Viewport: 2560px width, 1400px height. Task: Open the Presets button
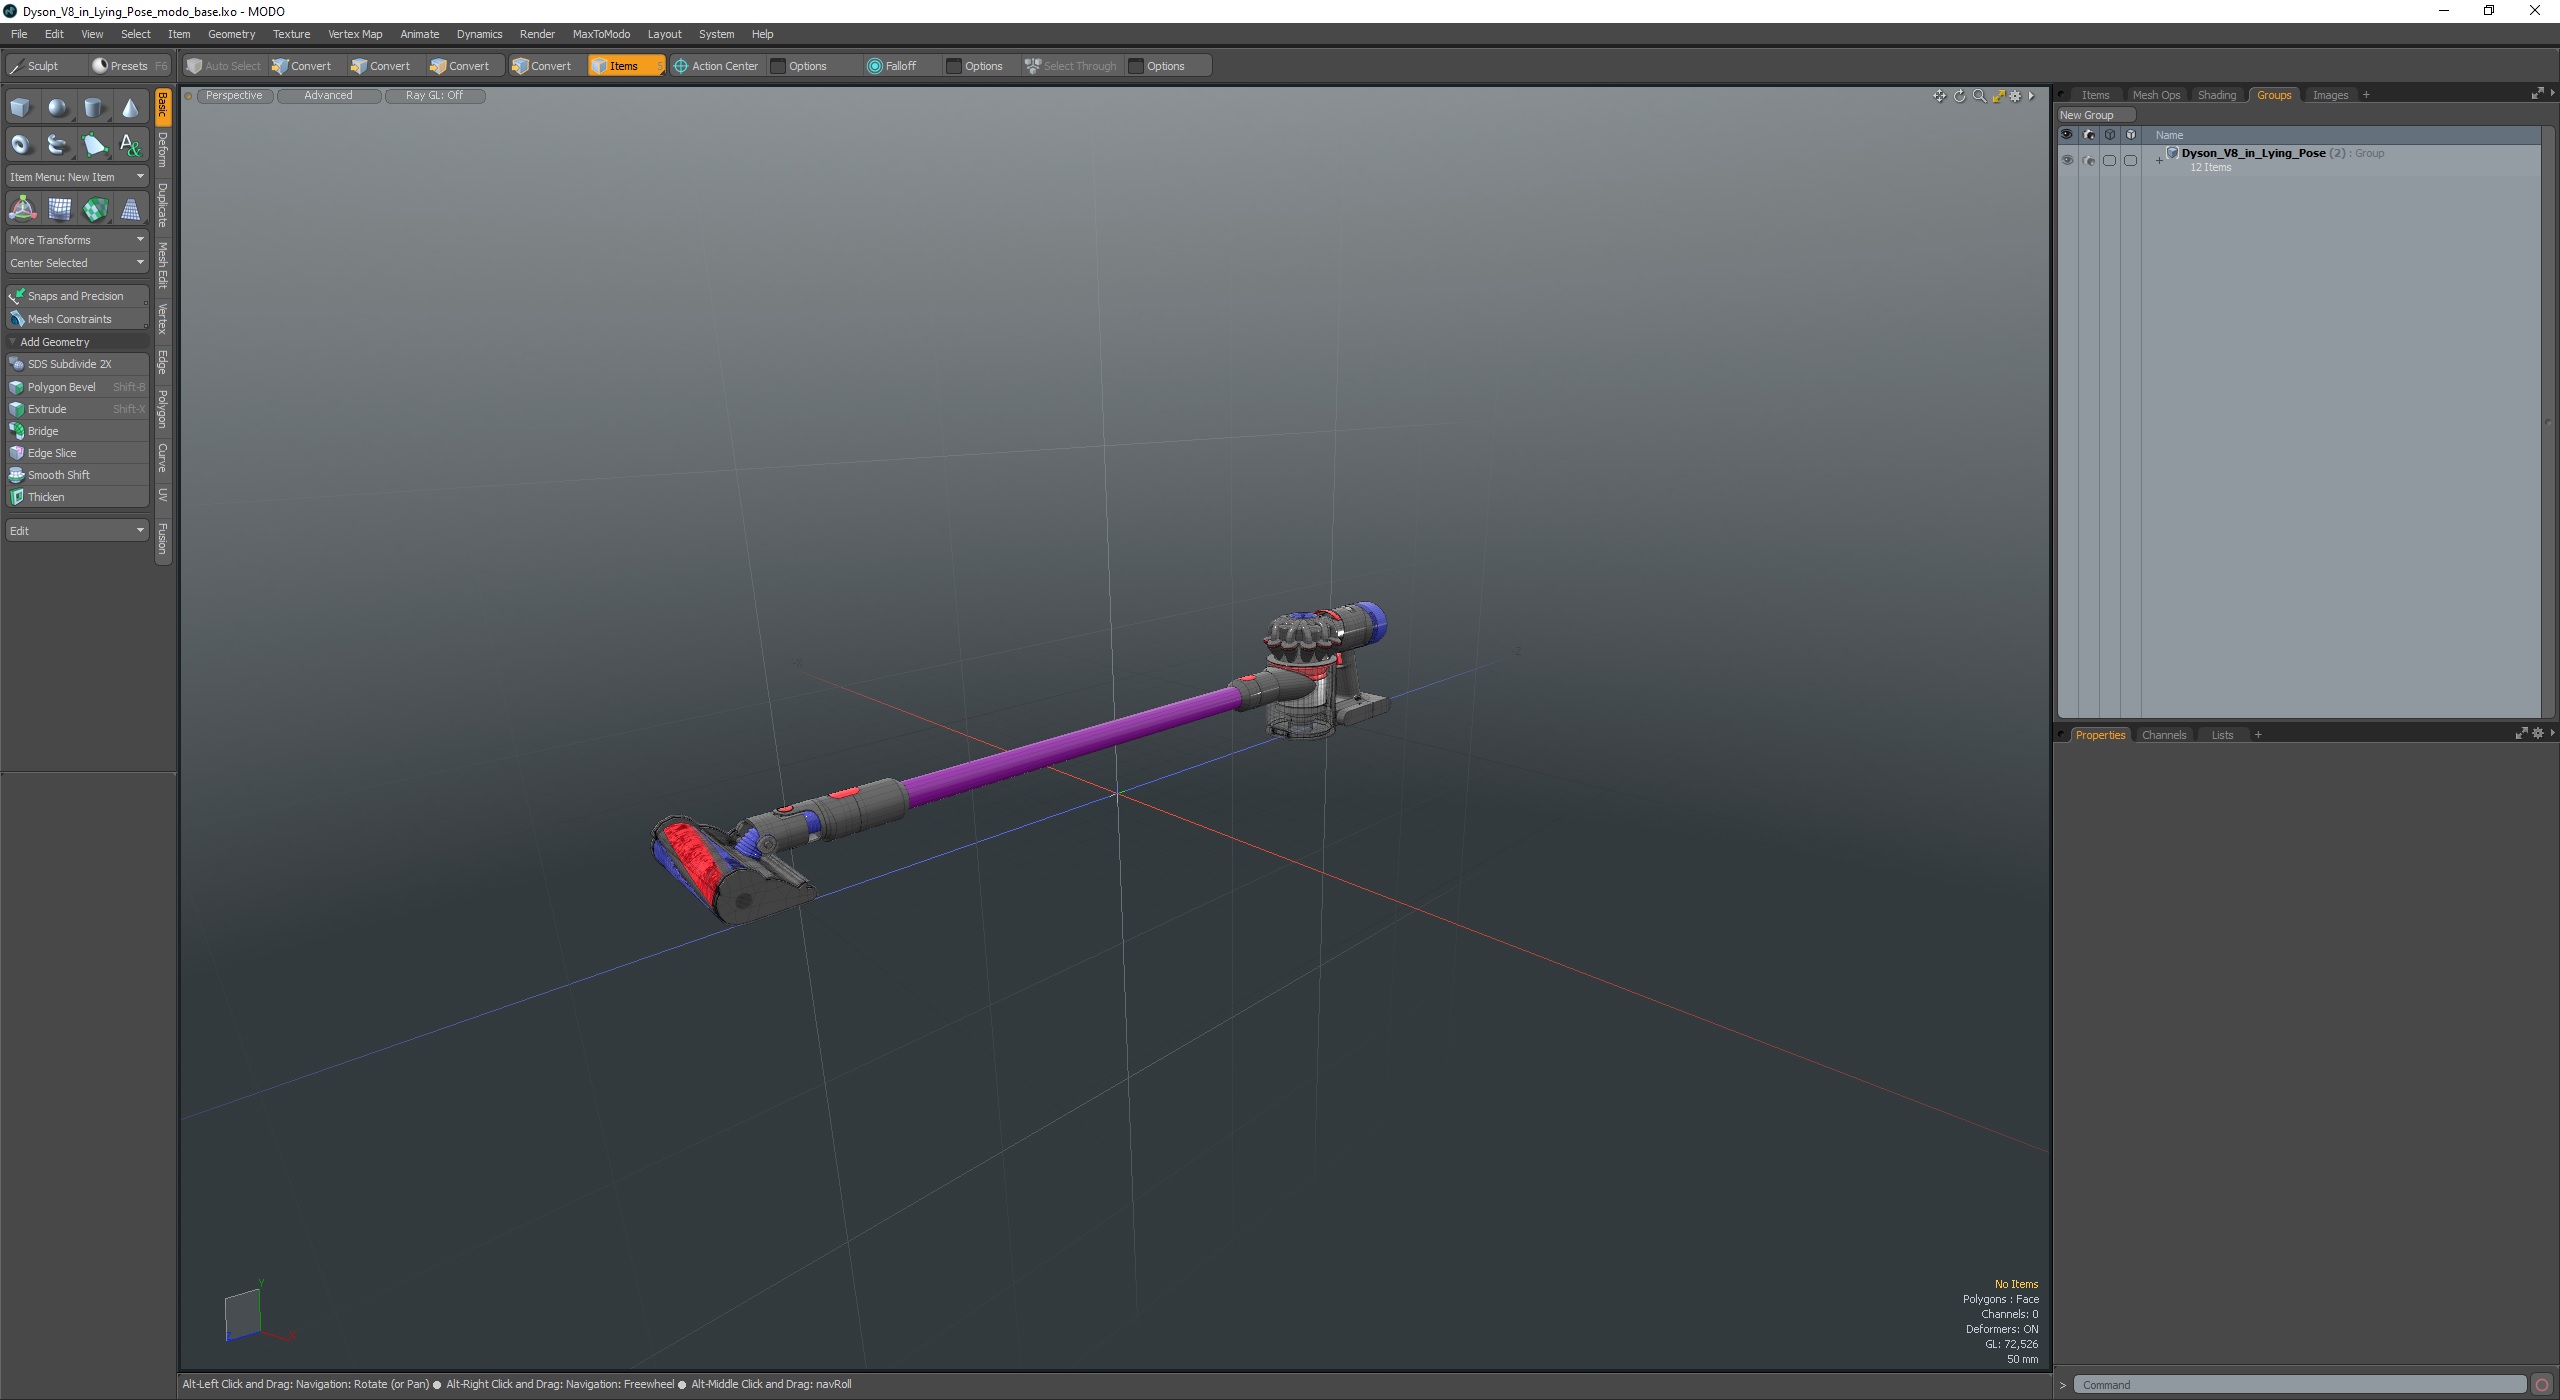click(x=129, y=66)
